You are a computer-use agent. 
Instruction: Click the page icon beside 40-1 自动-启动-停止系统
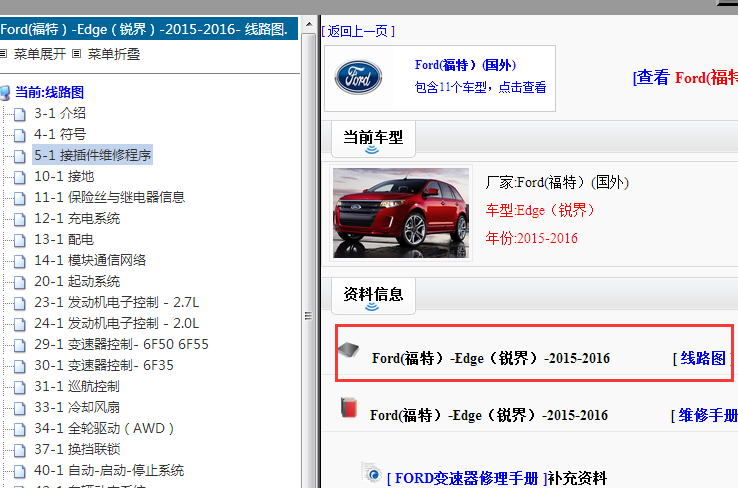(x=19, y=472)
